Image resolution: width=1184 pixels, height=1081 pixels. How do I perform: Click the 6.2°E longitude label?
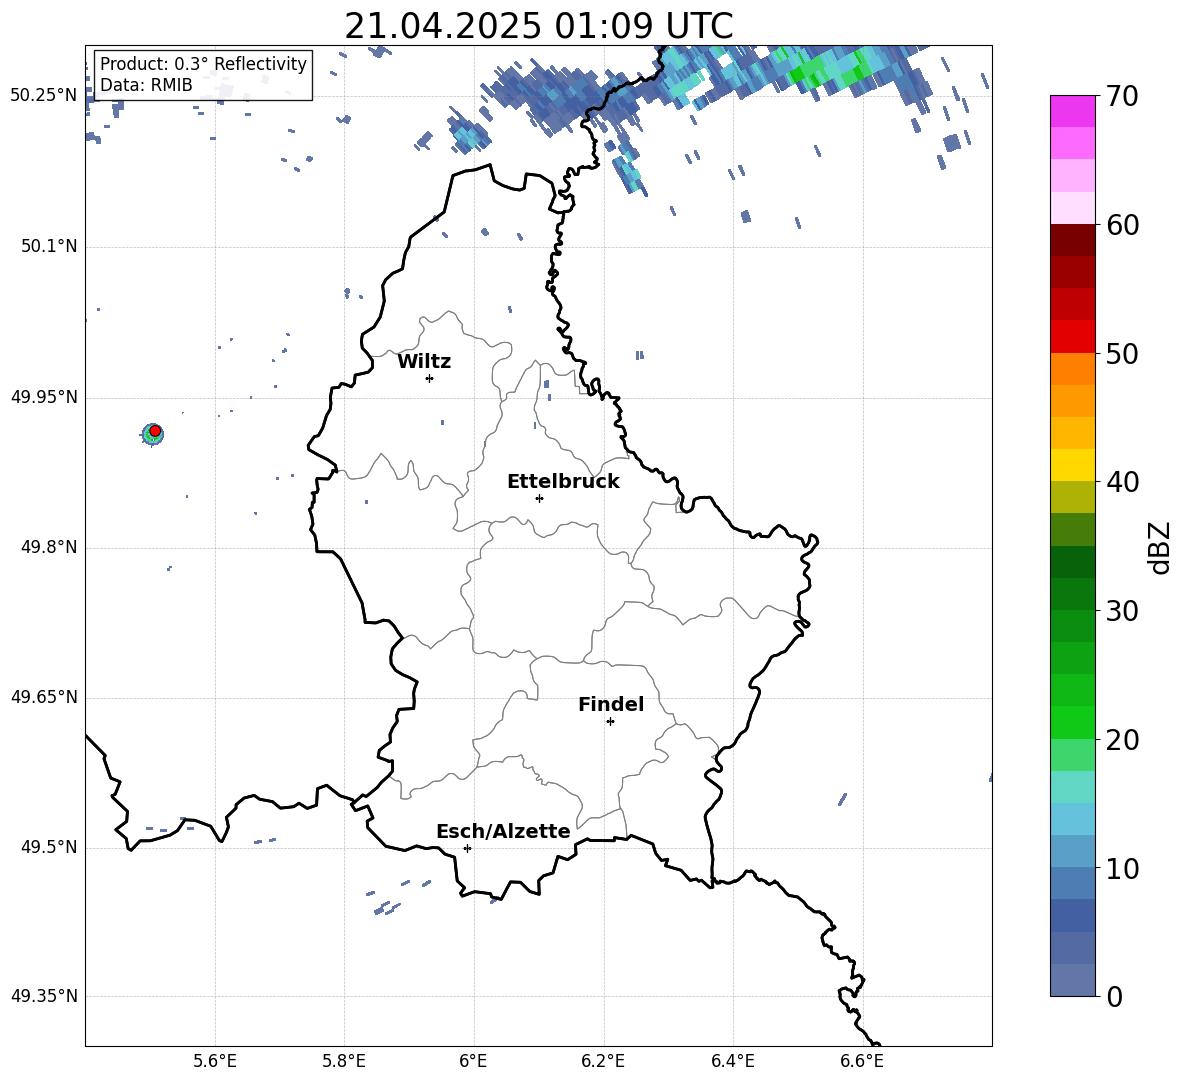[x=603, y=1061]
